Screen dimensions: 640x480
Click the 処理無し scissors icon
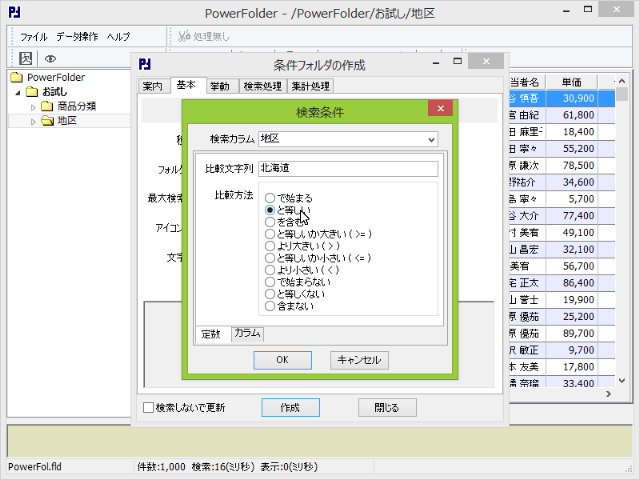point(184,36)
